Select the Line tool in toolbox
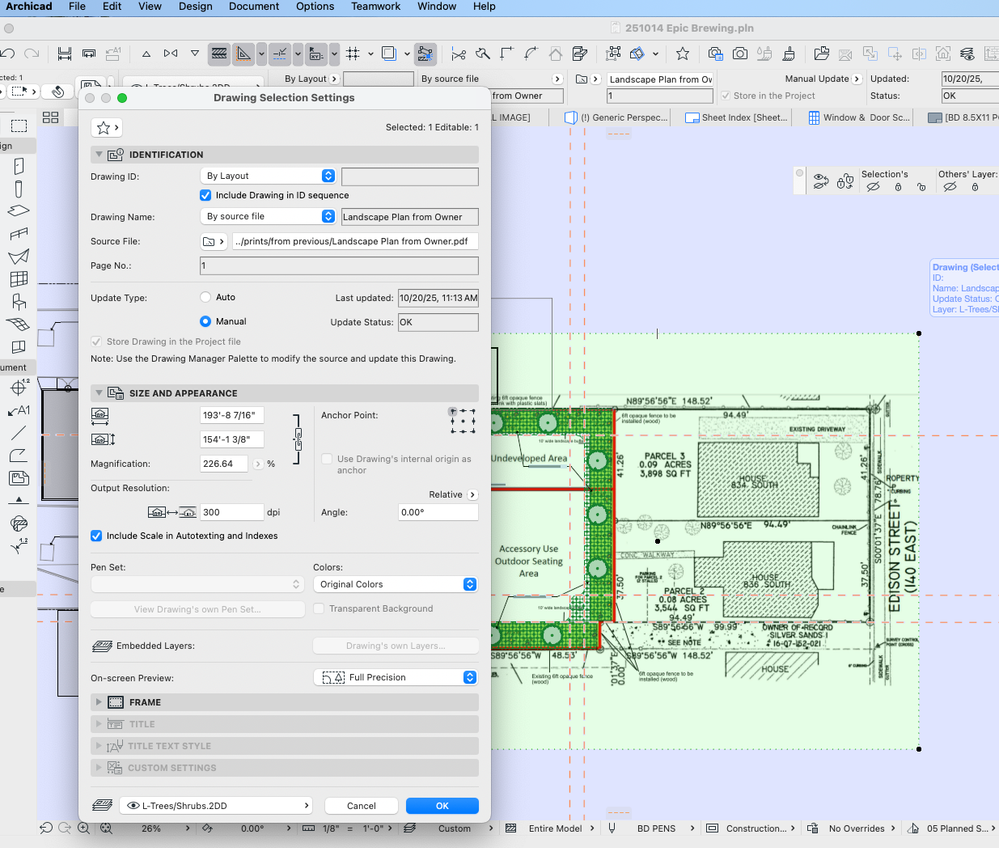Image resolution: width=999 pixels, height=848 pixels. coord(18,433)
